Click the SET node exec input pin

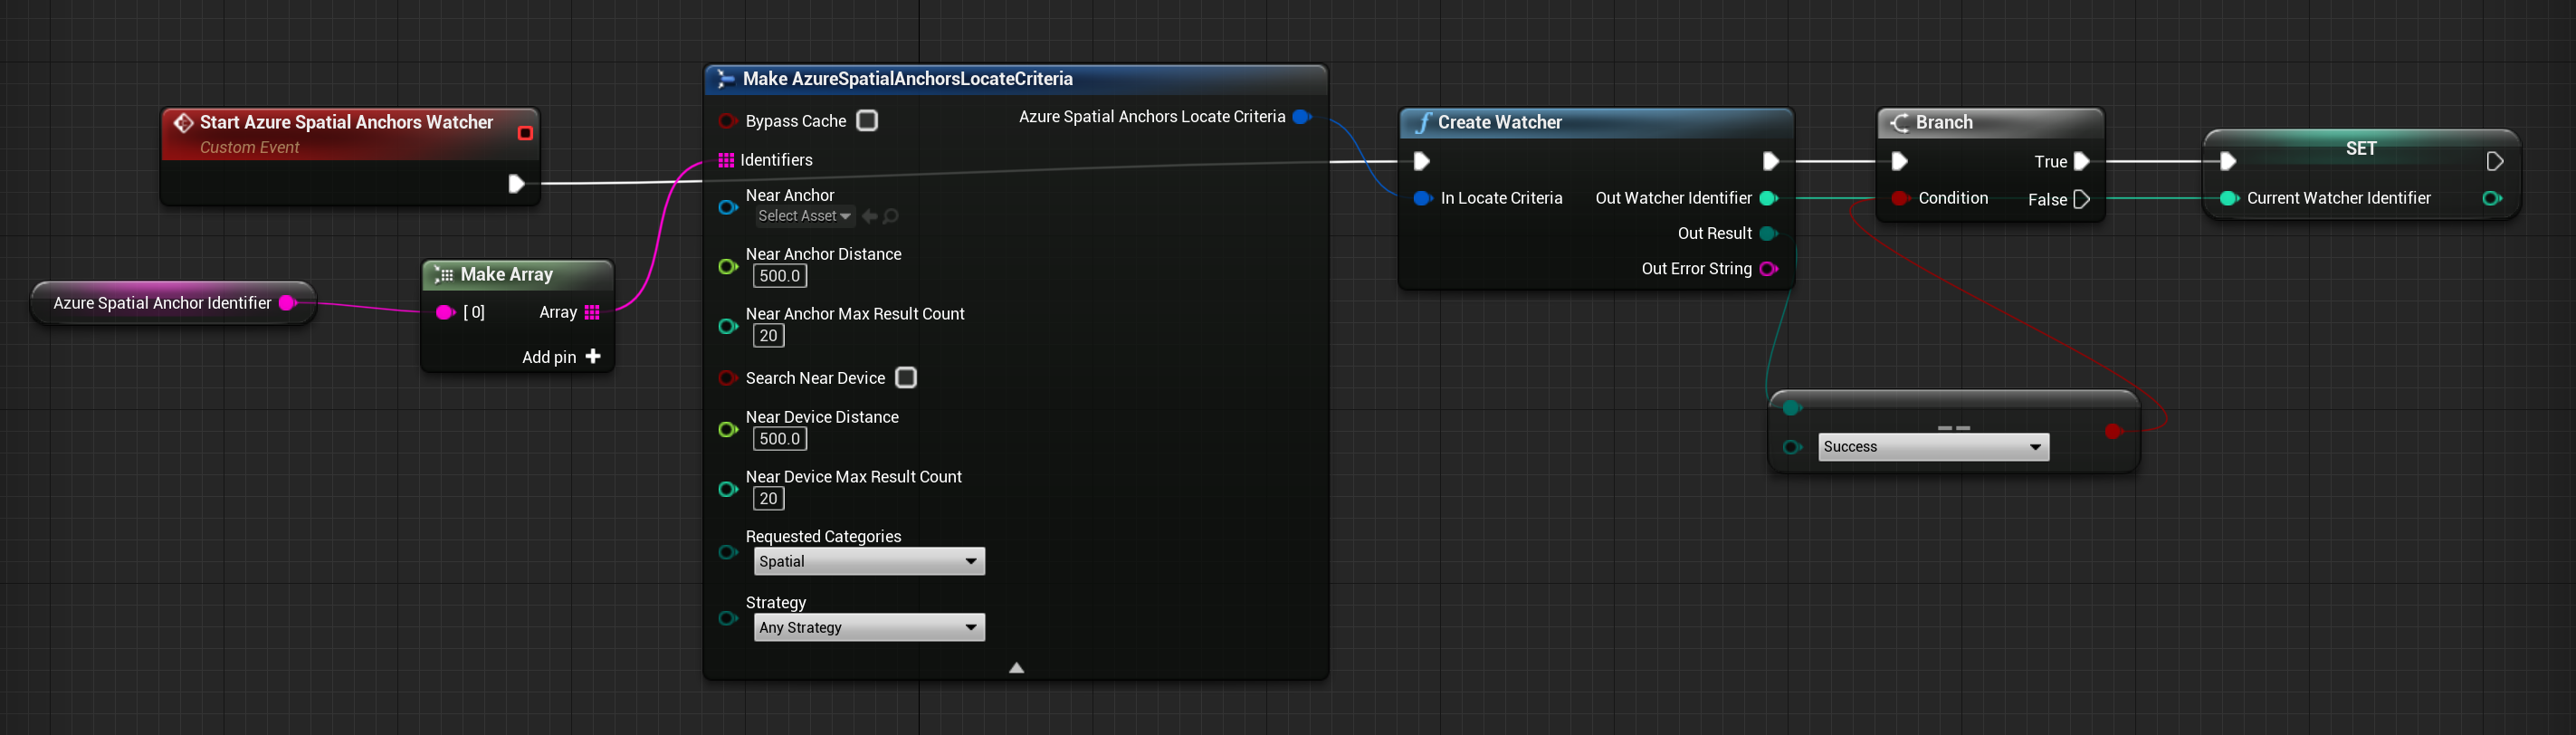tap(2227, 161)
